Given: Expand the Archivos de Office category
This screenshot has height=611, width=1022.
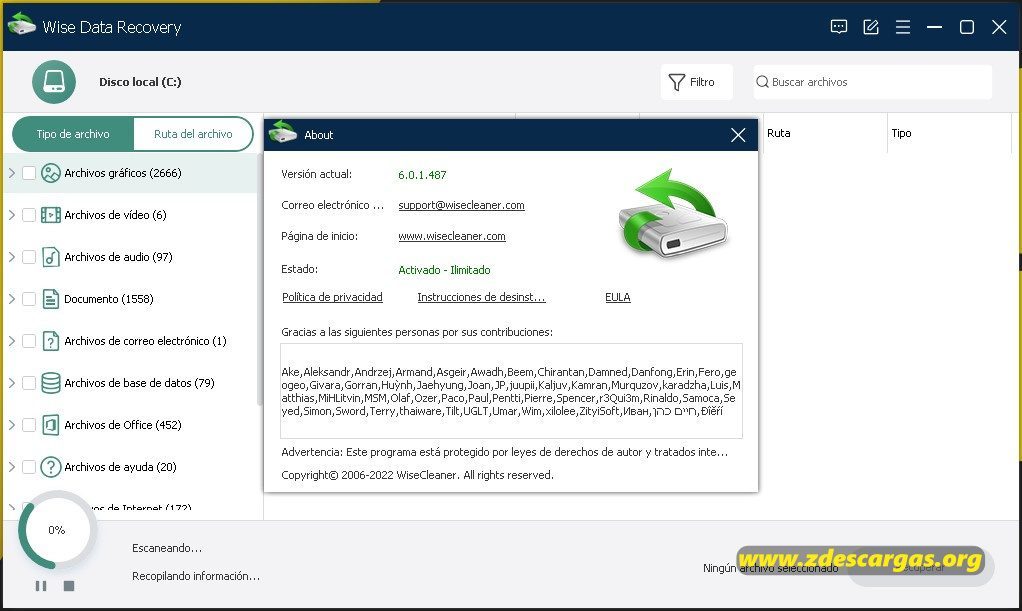Looking at the screenshot, I should tap(12, 425).
